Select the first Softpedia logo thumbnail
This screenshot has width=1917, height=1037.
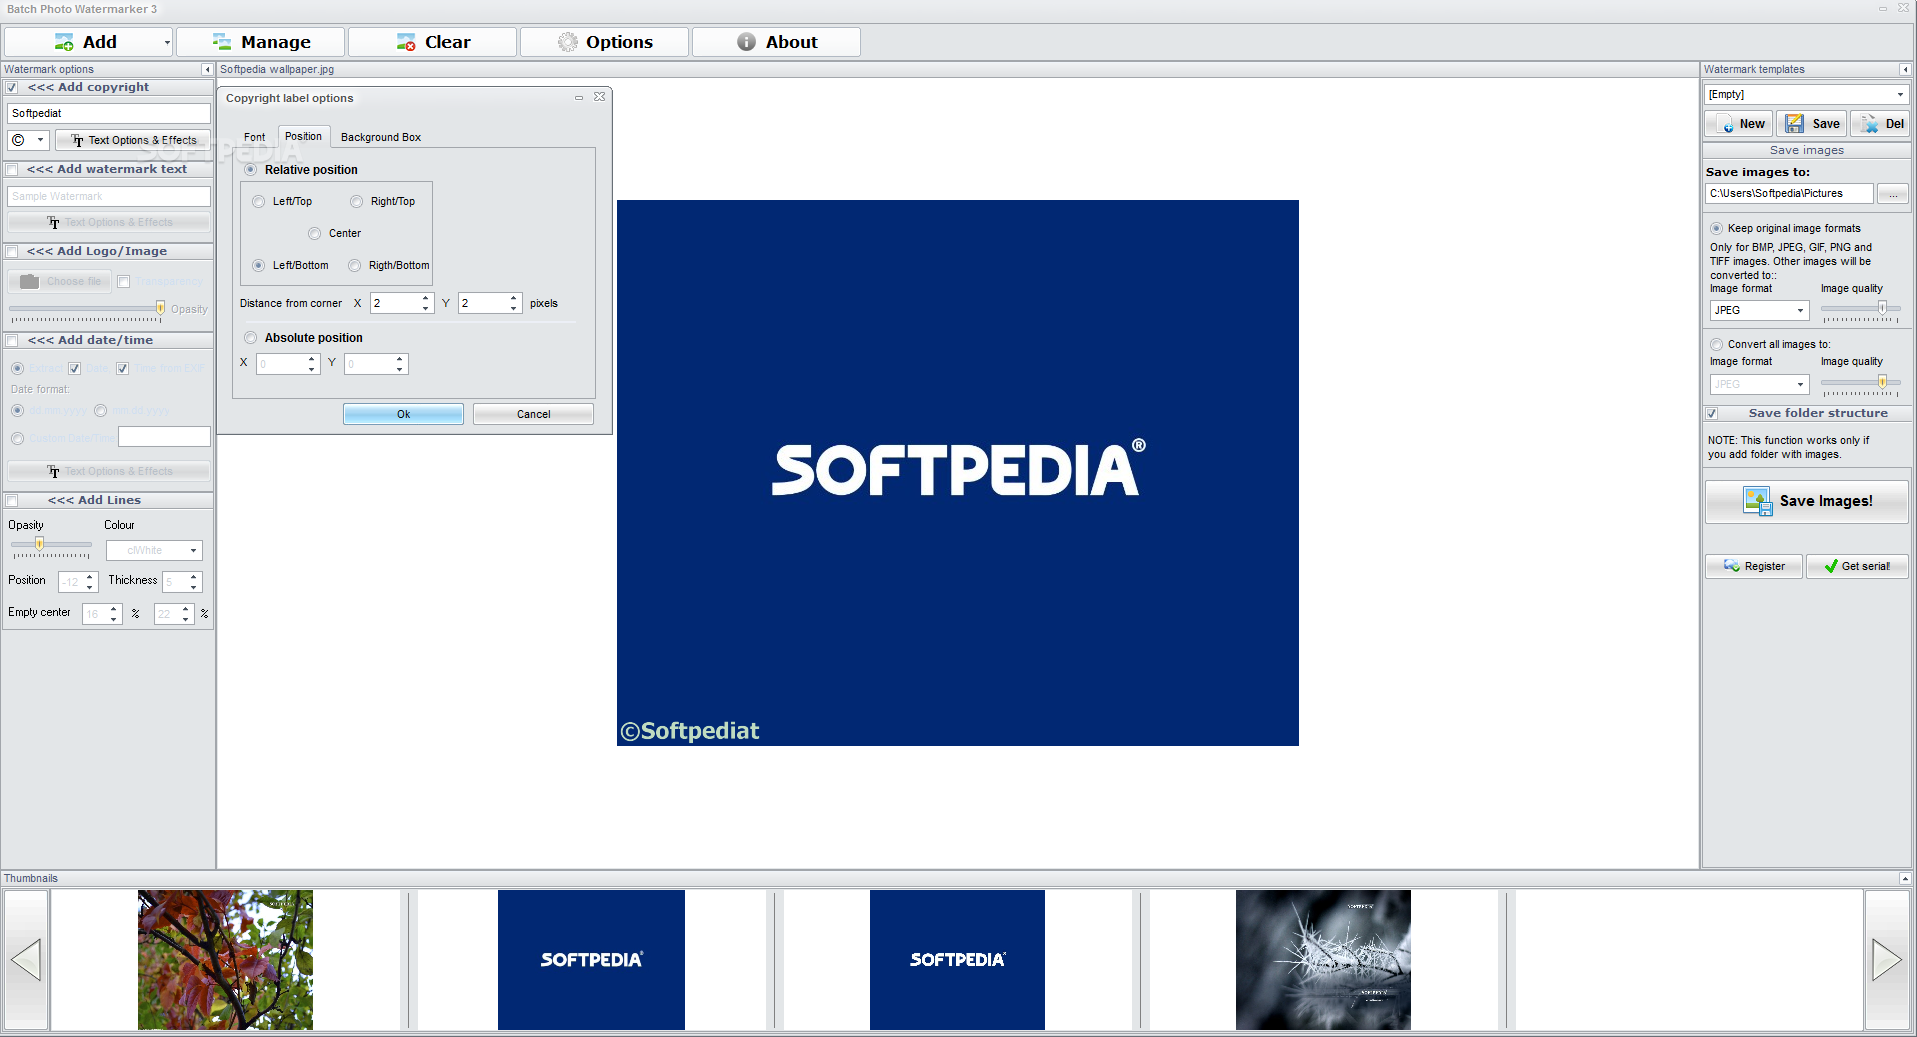[x=591, y=960]
